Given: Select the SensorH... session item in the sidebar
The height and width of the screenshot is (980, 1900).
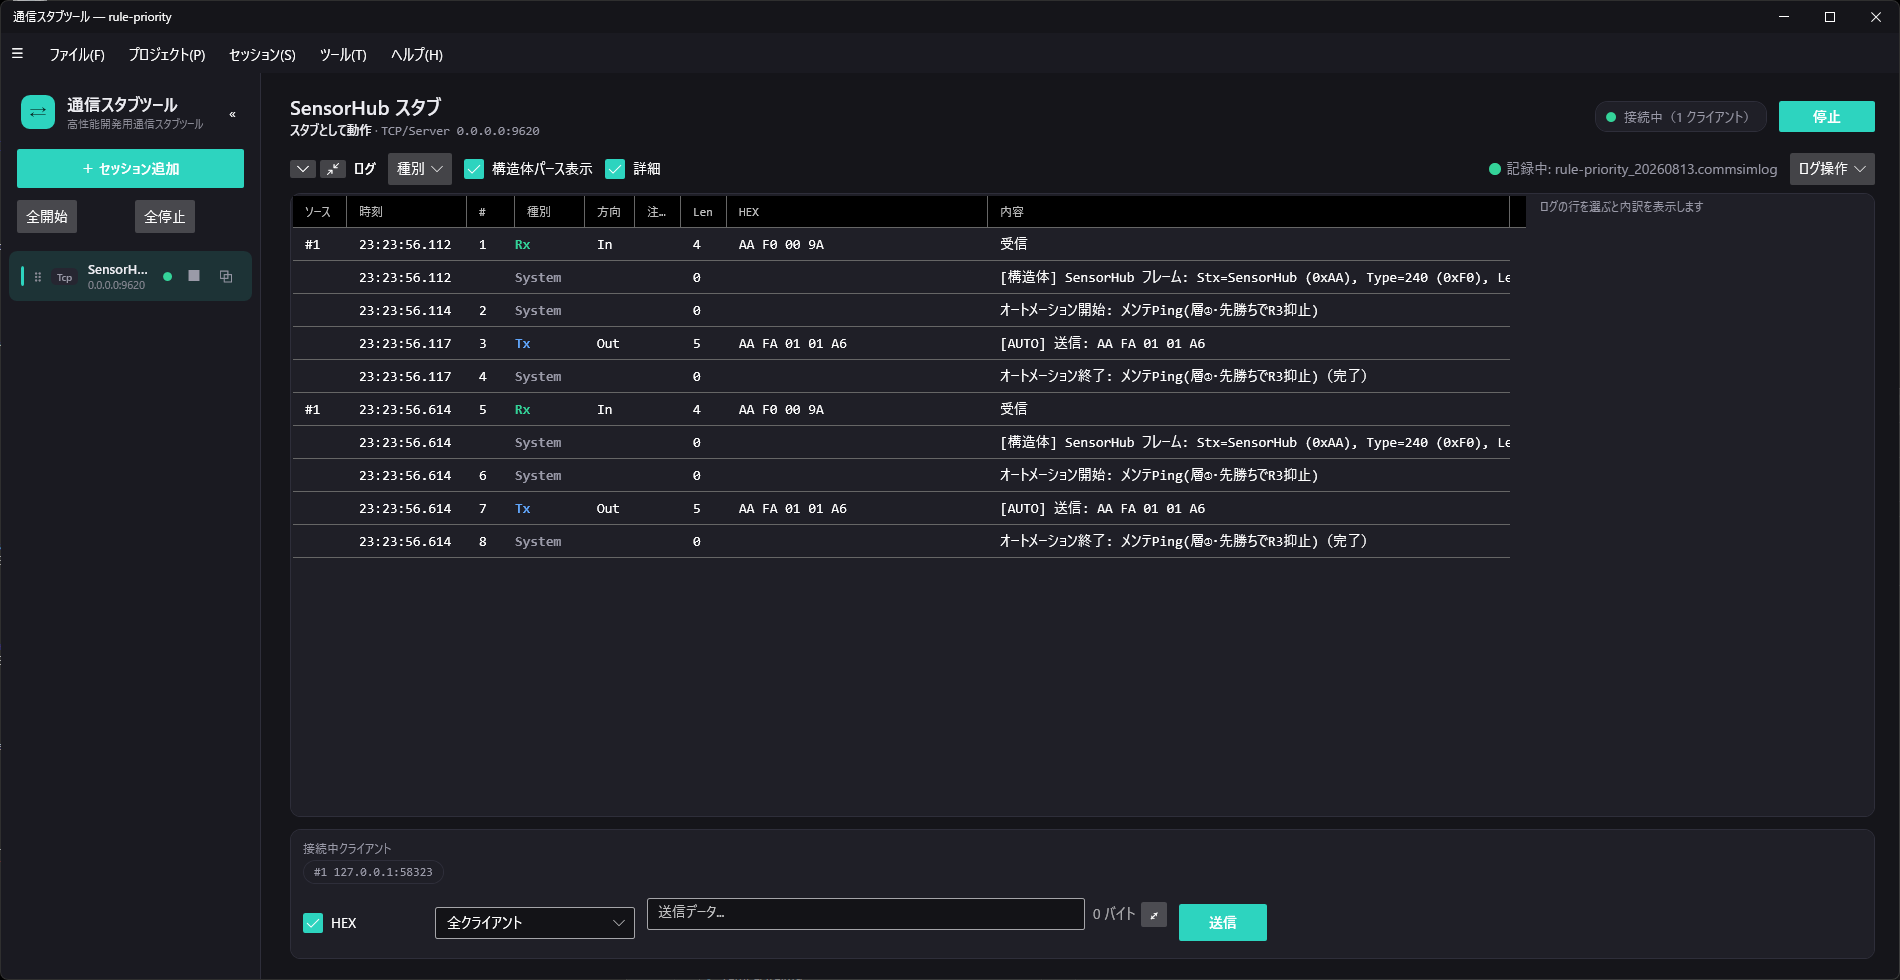Looking at the screenshot, I should point(130,276).
